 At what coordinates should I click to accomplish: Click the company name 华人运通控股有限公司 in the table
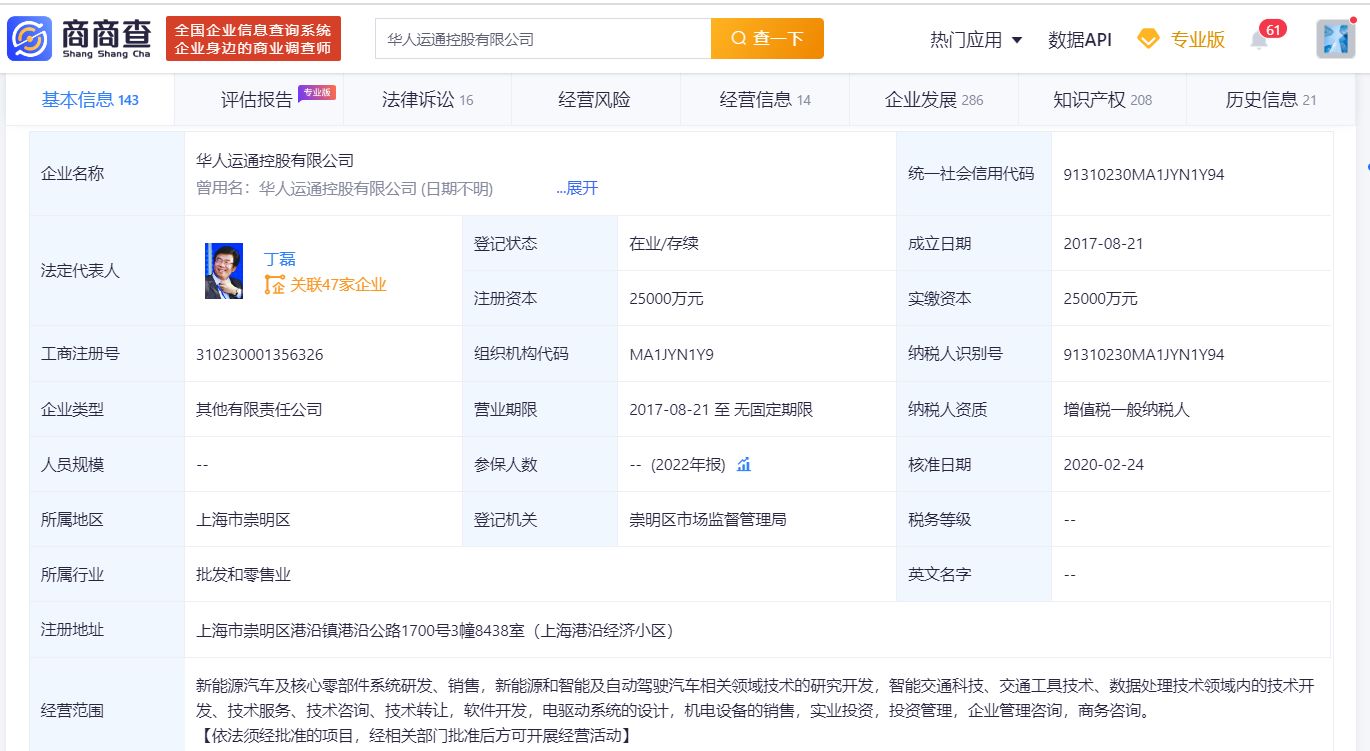(x=275, y=160)
